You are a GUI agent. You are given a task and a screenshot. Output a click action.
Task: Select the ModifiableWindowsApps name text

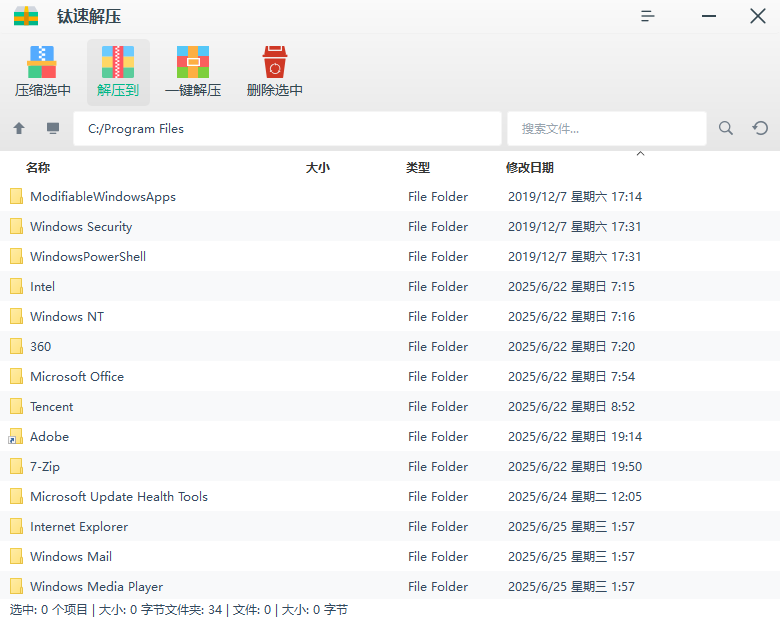point(103,197)
